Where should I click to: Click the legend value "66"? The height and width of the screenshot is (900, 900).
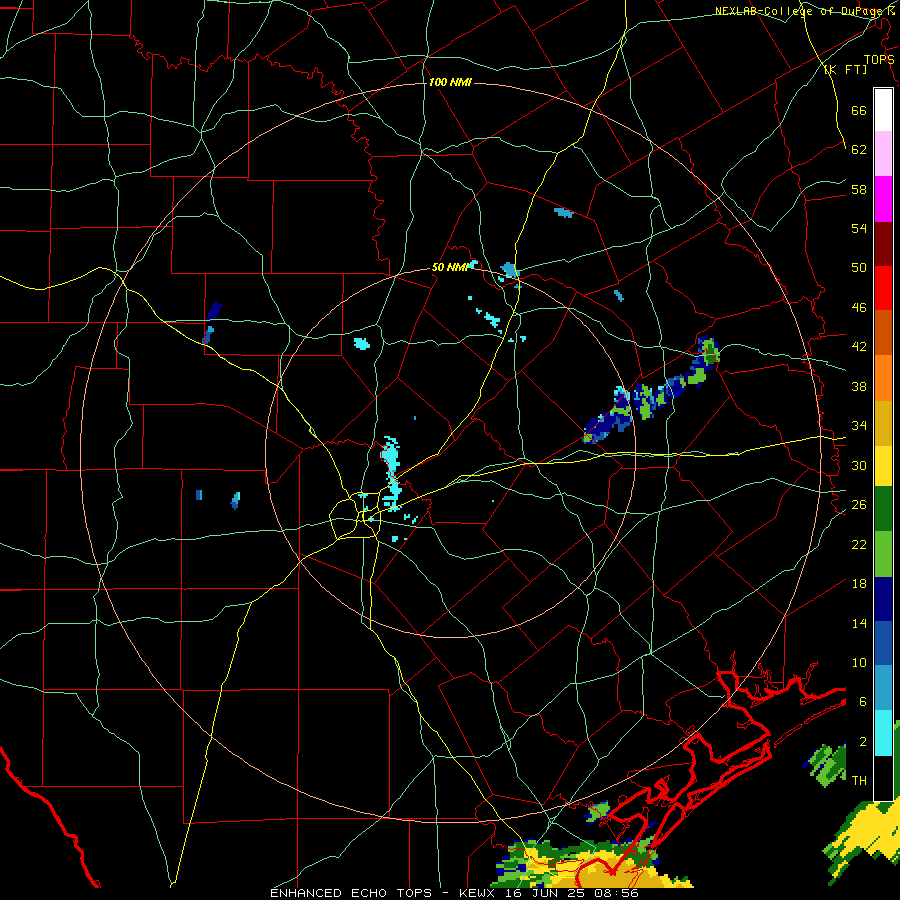(x=859, y=110)
